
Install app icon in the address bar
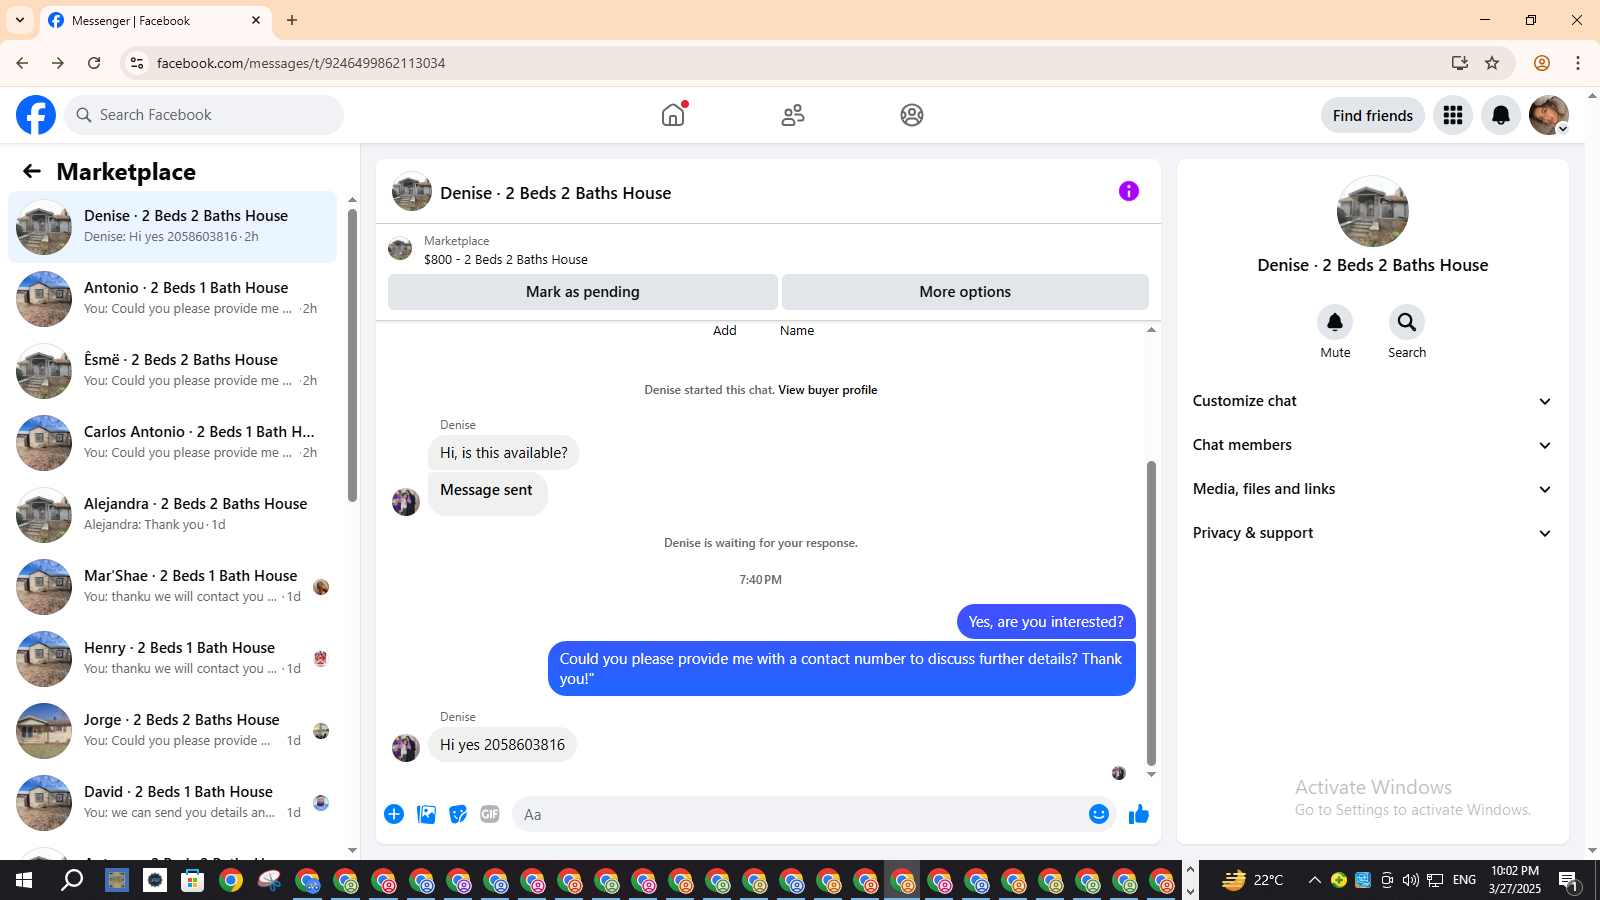point(1460,63)
